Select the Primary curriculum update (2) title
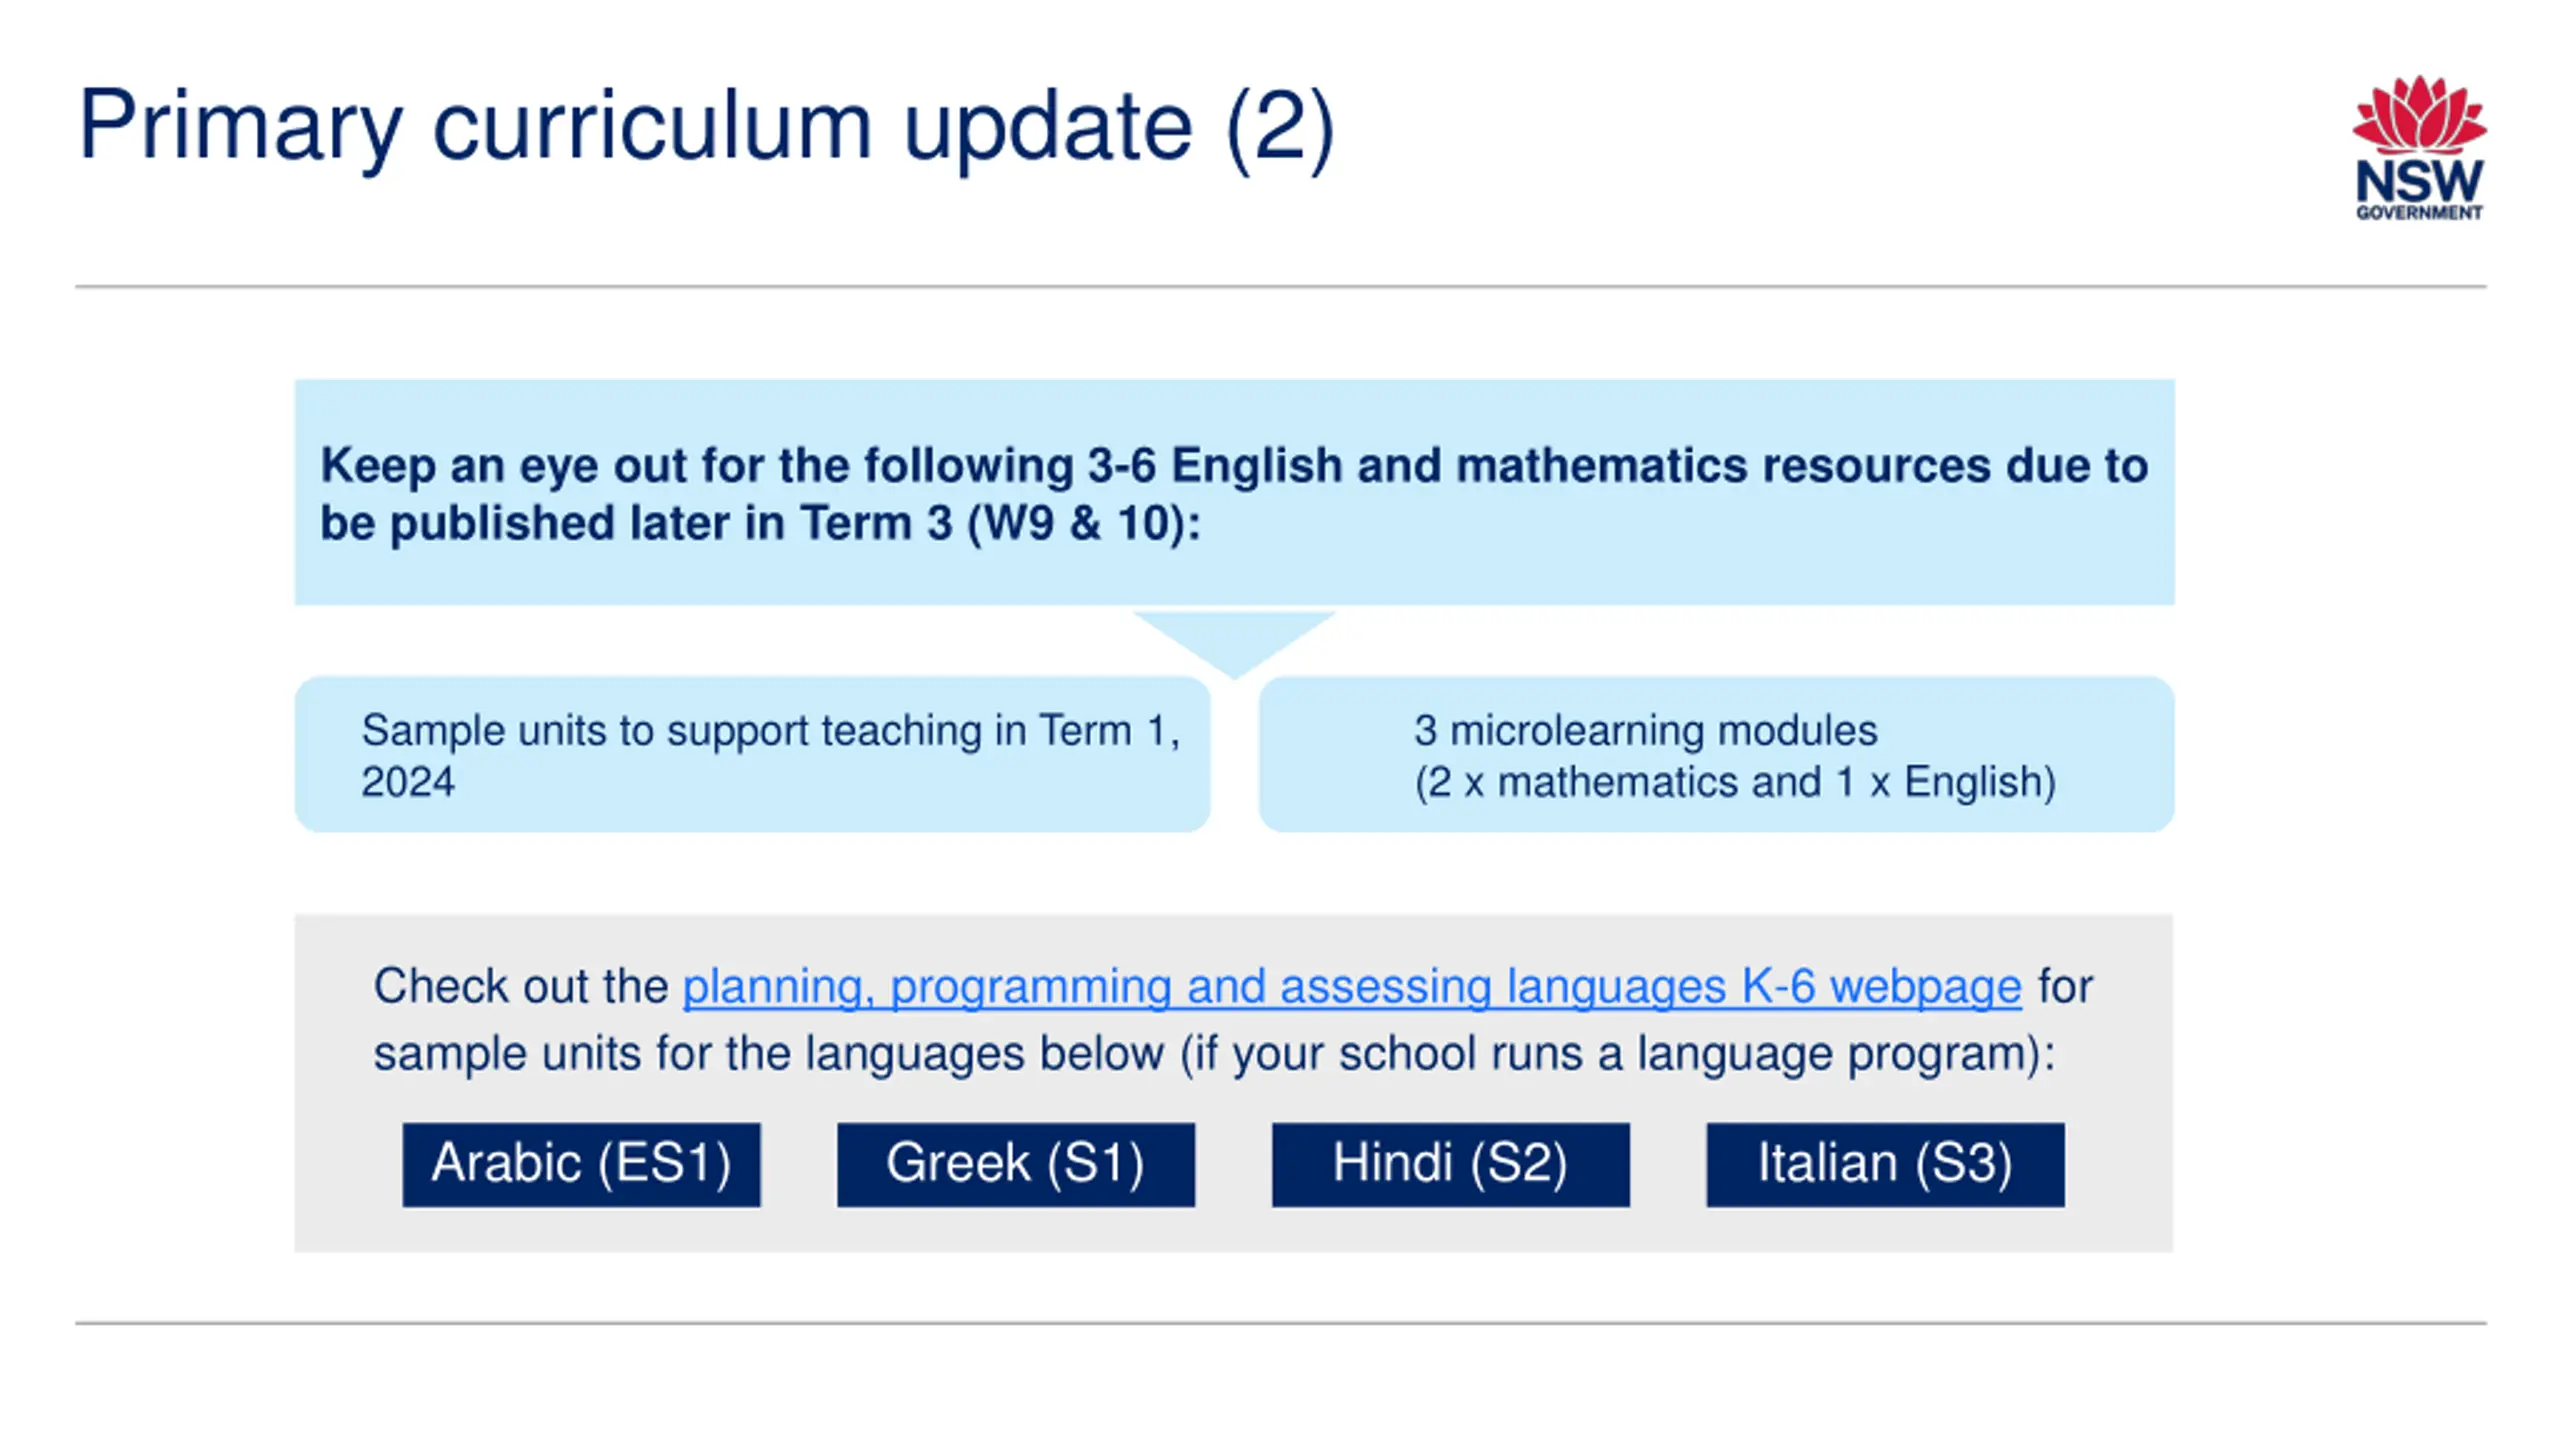Screen dimensions: 2560x1440 click(x=707, y=127)
